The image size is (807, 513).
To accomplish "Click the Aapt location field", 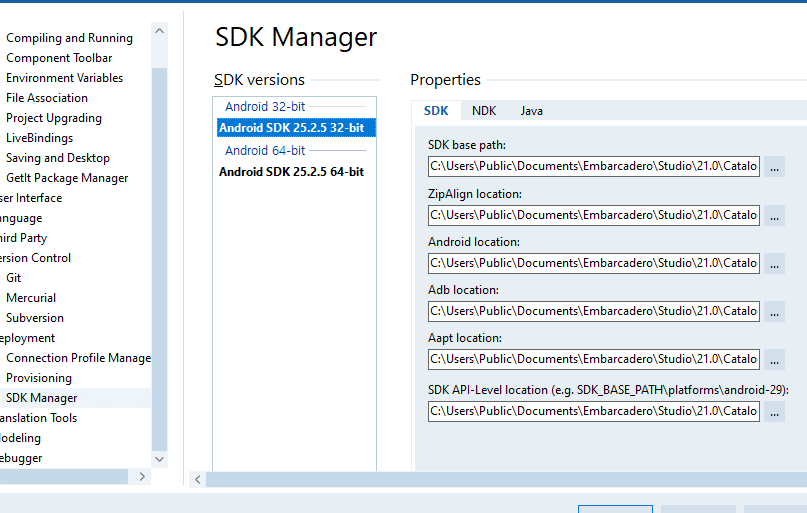I will pos(594,359).
